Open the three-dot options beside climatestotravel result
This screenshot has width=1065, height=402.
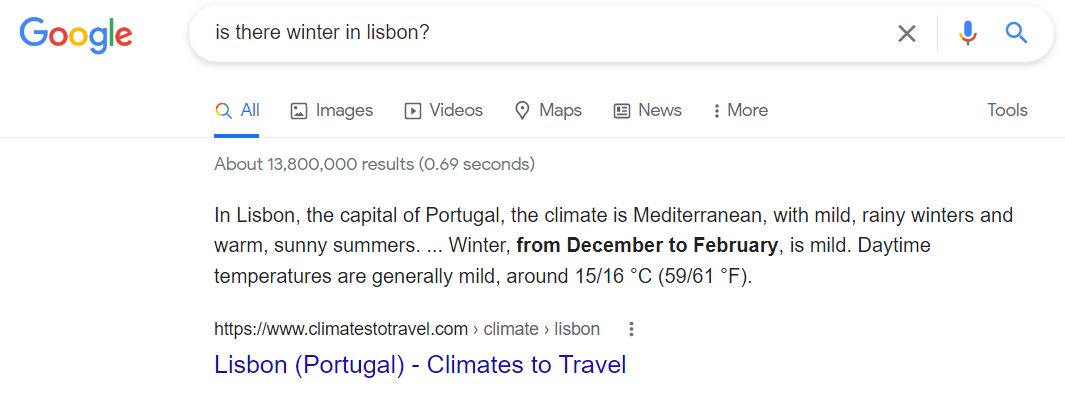pyautogui.click(x=631, y=329)
